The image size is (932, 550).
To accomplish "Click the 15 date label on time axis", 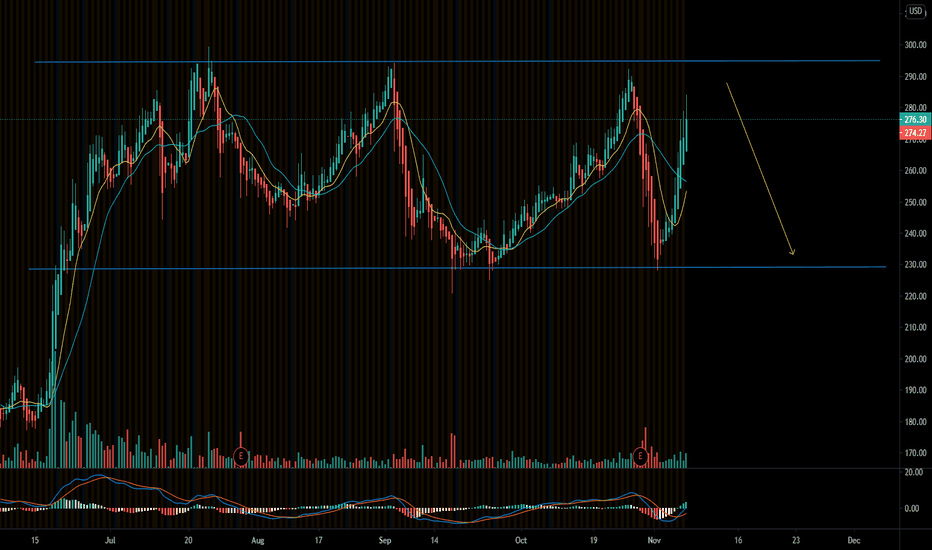I will [x=35, y=540].
